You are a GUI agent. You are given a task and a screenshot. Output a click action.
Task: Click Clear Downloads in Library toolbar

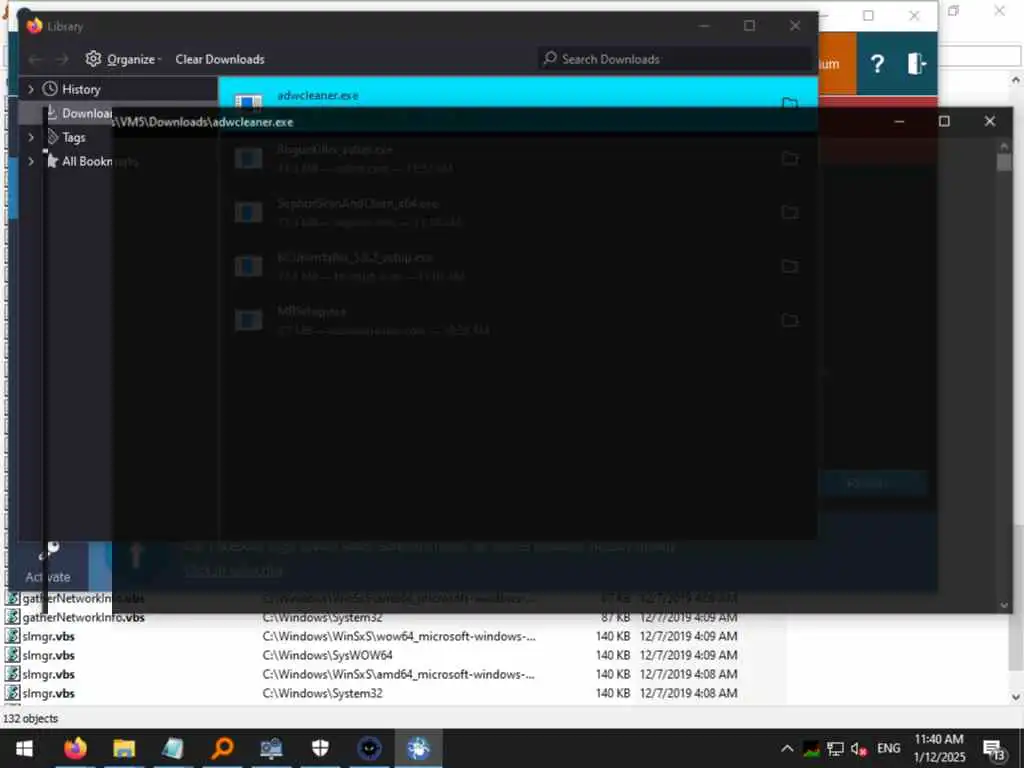(220, 59)
